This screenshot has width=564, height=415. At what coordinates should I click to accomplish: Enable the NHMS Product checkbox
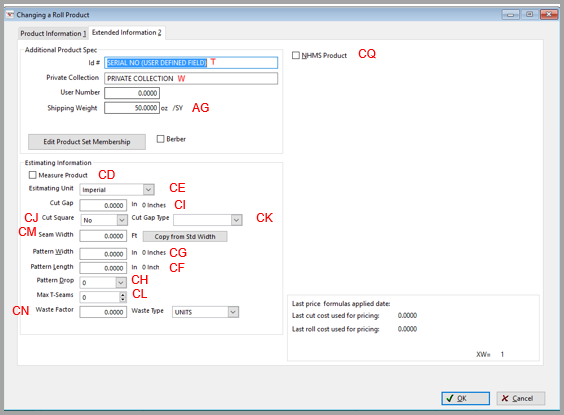point(296,55)
